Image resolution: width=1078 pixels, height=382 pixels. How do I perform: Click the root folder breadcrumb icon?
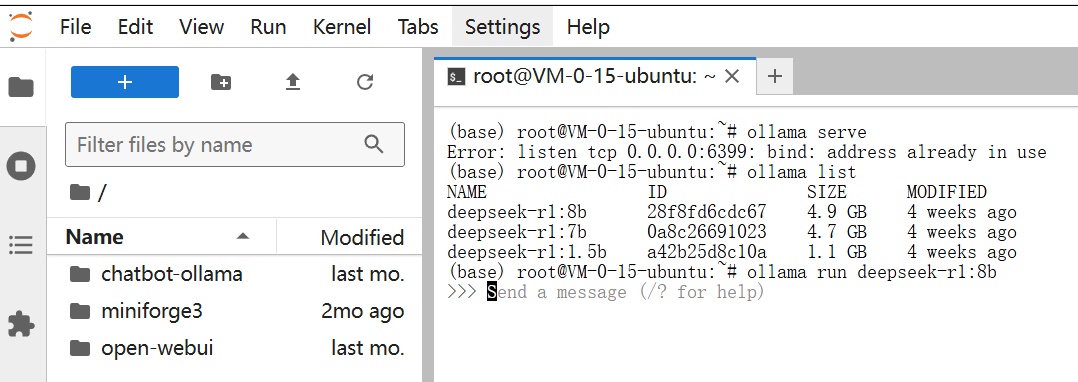(x=80, y=193)
